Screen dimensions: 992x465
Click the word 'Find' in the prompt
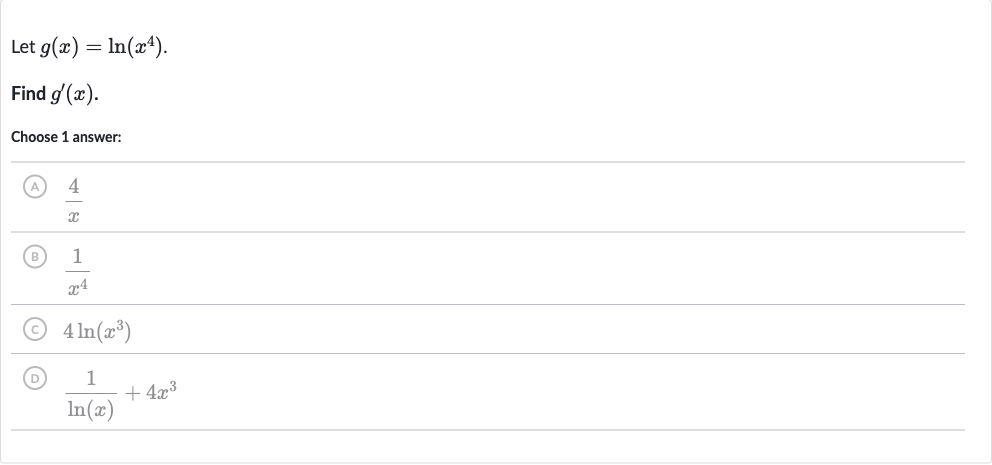pos(28,94)
